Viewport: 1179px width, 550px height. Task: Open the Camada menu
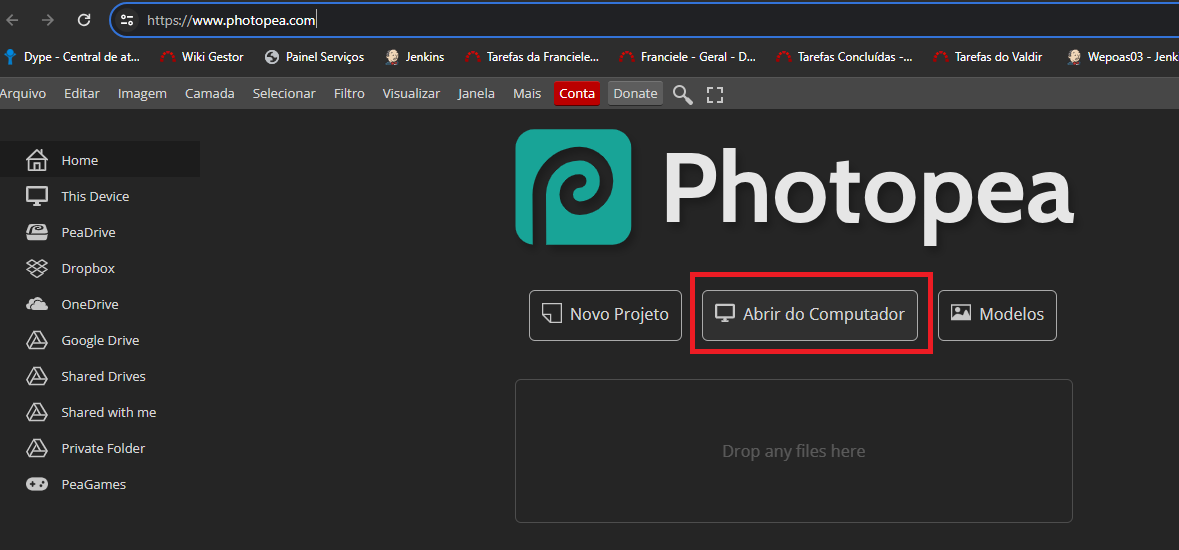click(x=210, y=93)
